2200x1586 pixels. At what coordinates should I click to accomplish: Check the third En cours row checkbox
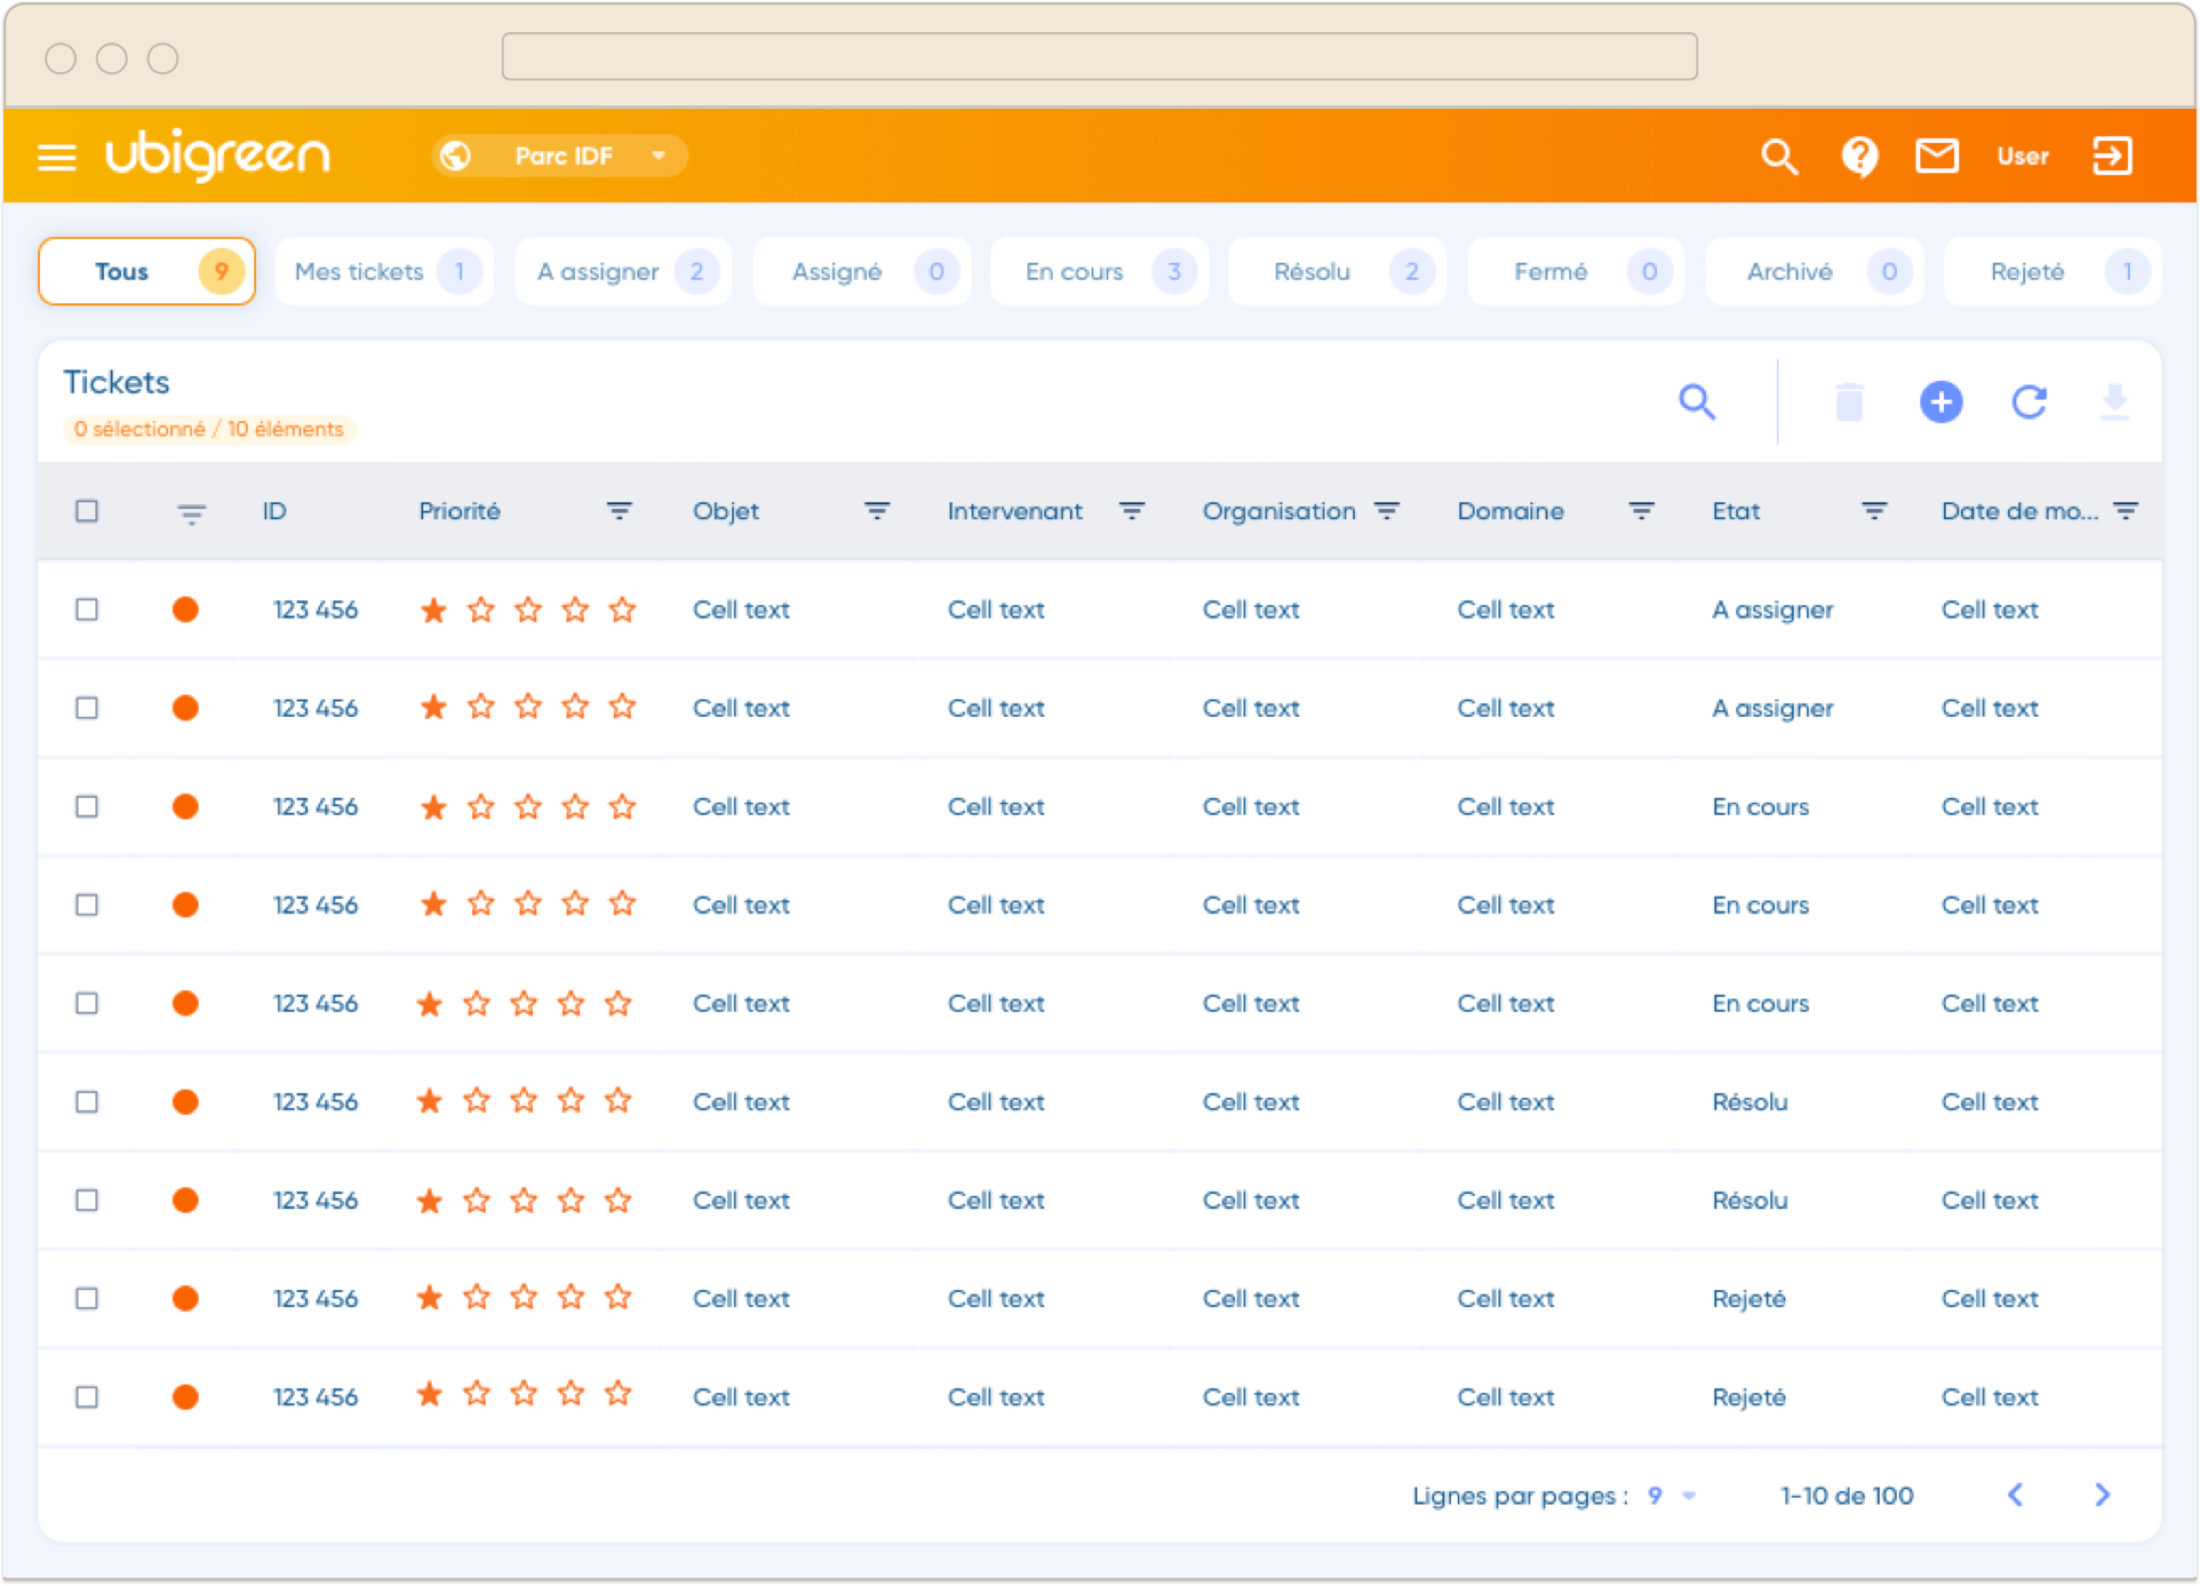tap(87, 1003)
